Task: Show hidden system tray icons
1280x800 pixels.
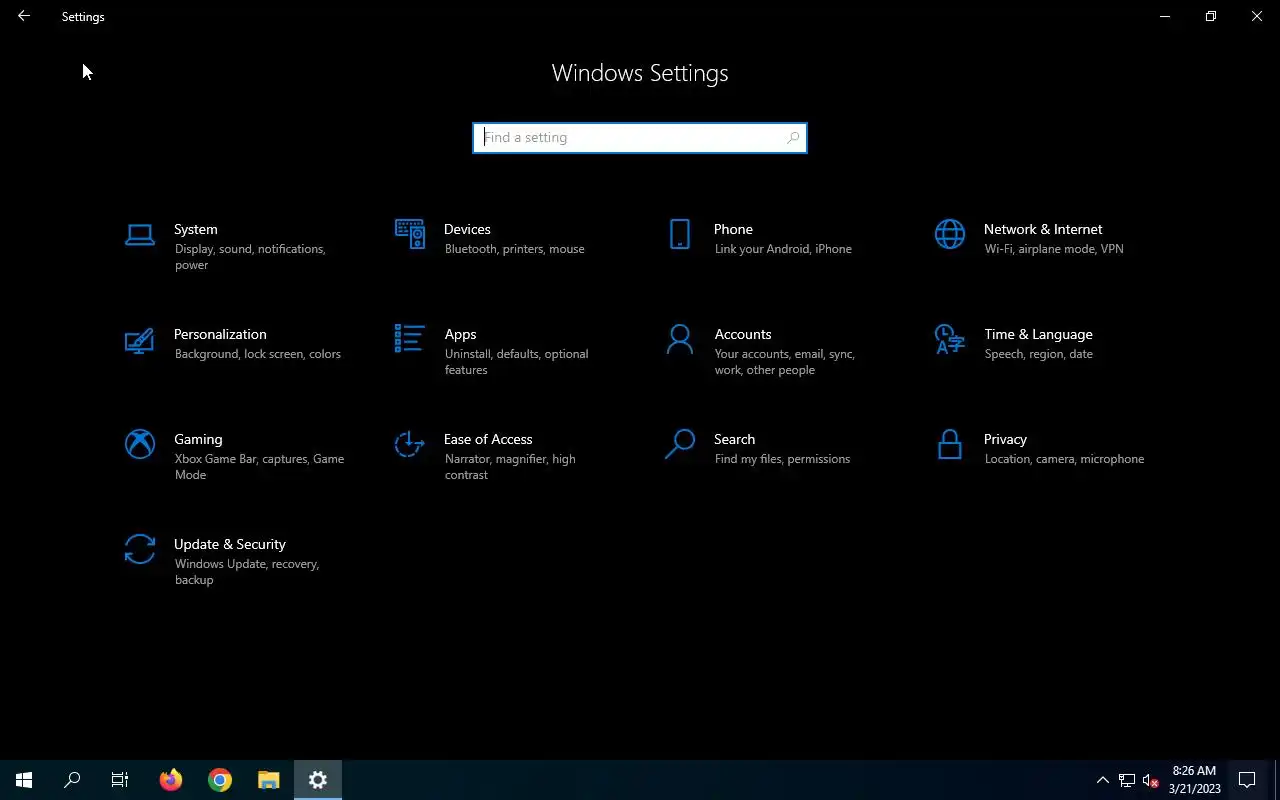Action: pos(1103,780)
